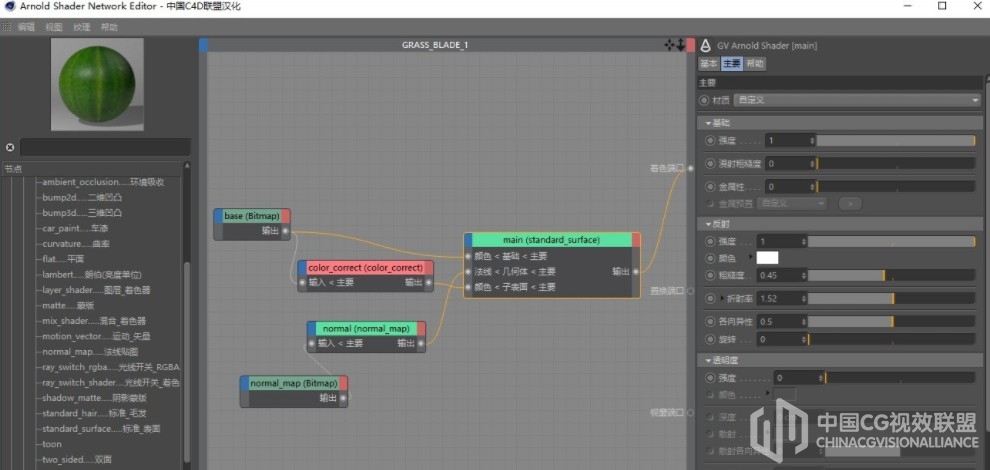Screen dimensions: 990x470
Task: Click the 法线 < 几何体 < 主要 input port
Action: 468,272
